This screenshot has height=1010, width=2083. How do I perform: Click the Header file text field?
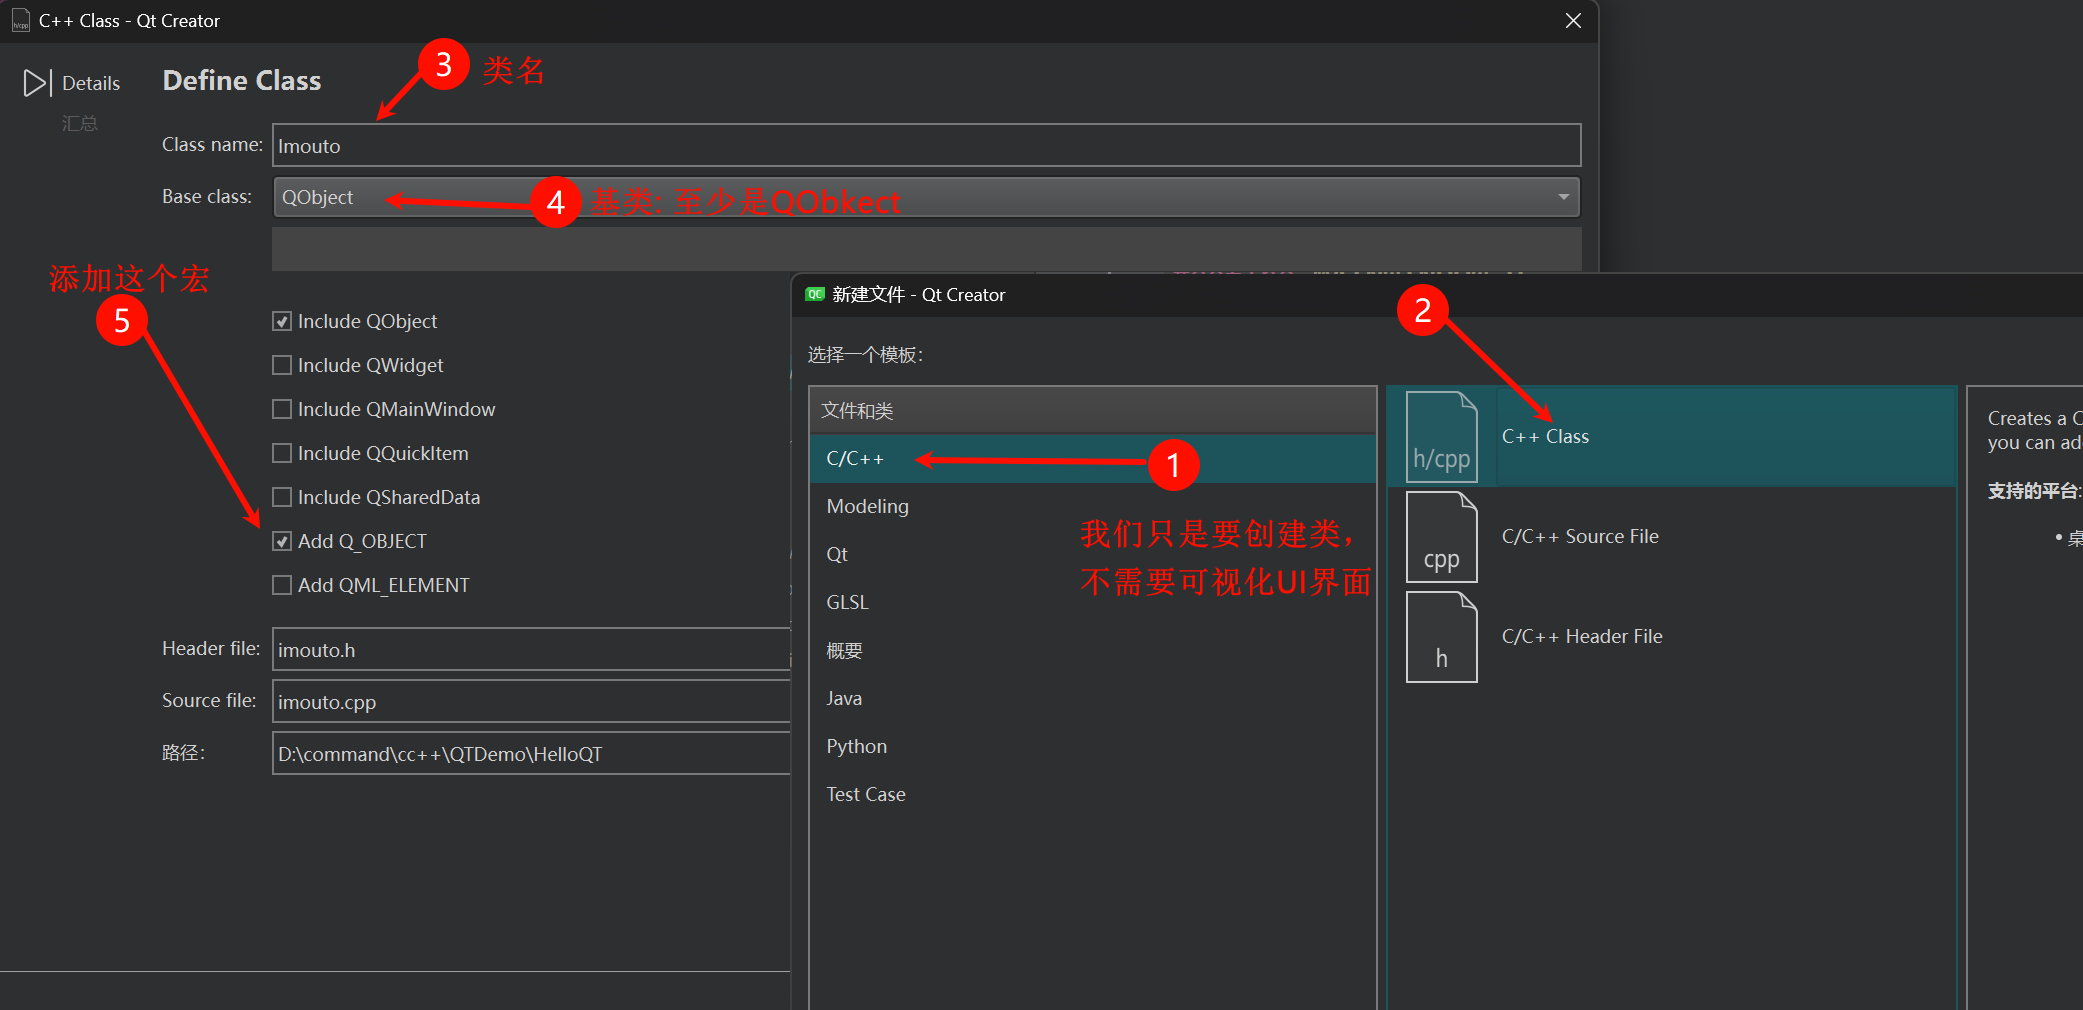click(530, 650)
